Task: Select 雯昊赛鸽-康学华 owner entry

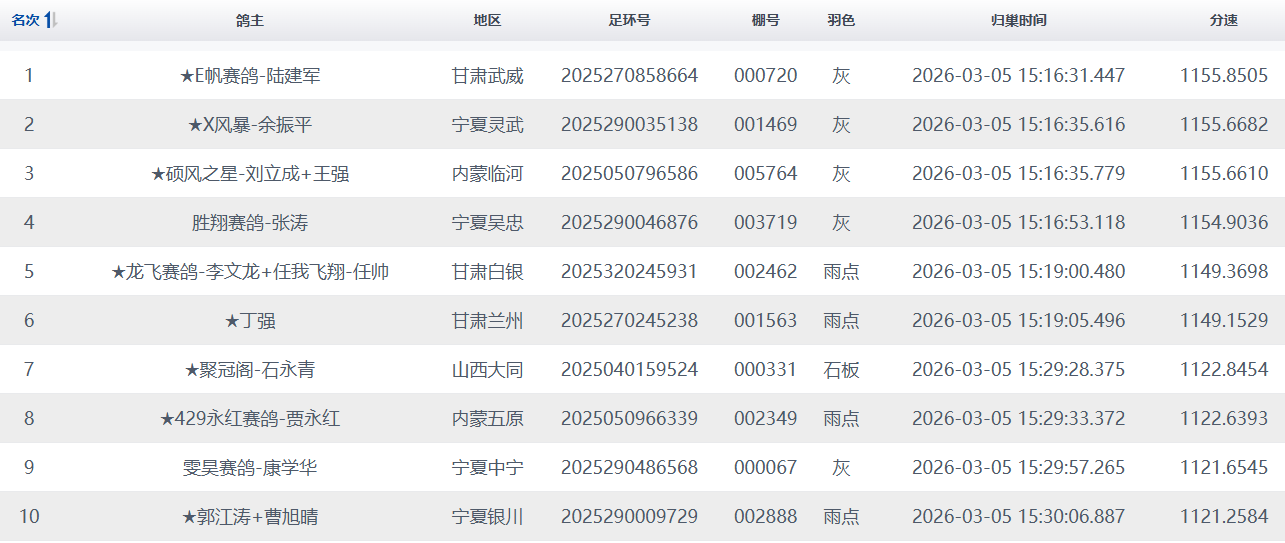Action: click(250, 468)
